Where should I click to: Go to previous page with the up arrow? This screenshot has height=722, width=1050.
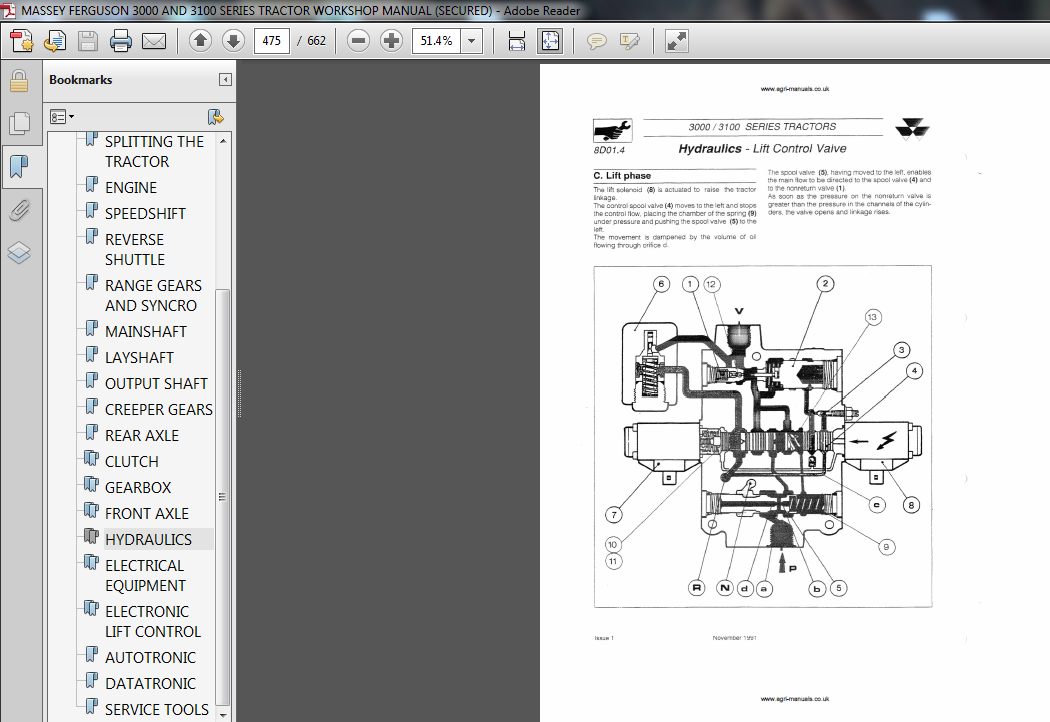tap(200, 41)
